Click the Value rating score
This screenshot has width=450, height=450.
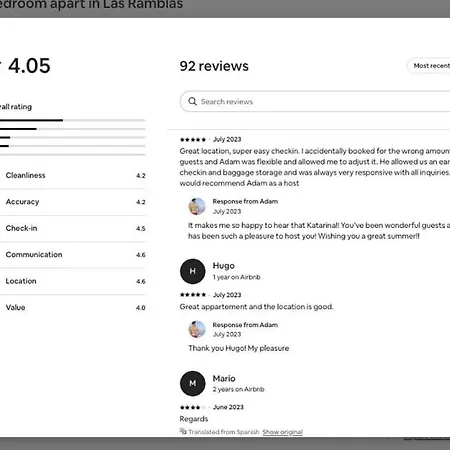pyautogui.click(x=141, y=308)
